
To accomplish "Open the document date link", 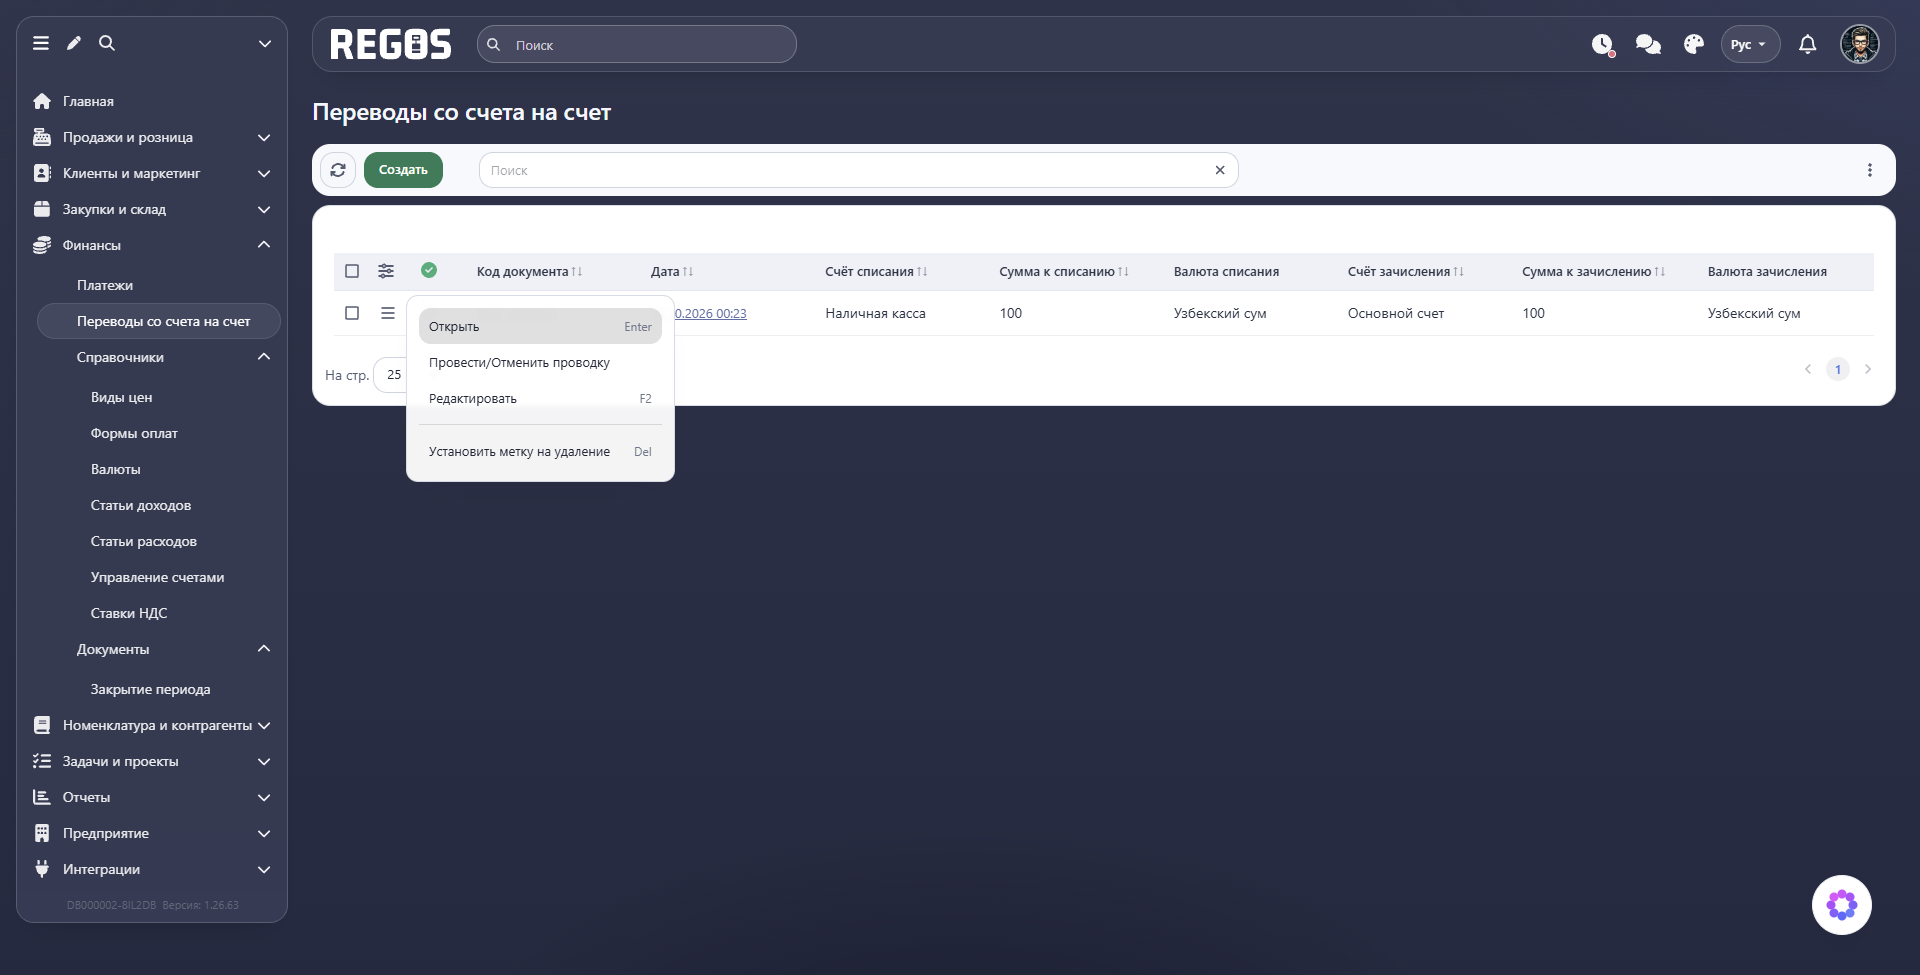I will tap(711, 313).
